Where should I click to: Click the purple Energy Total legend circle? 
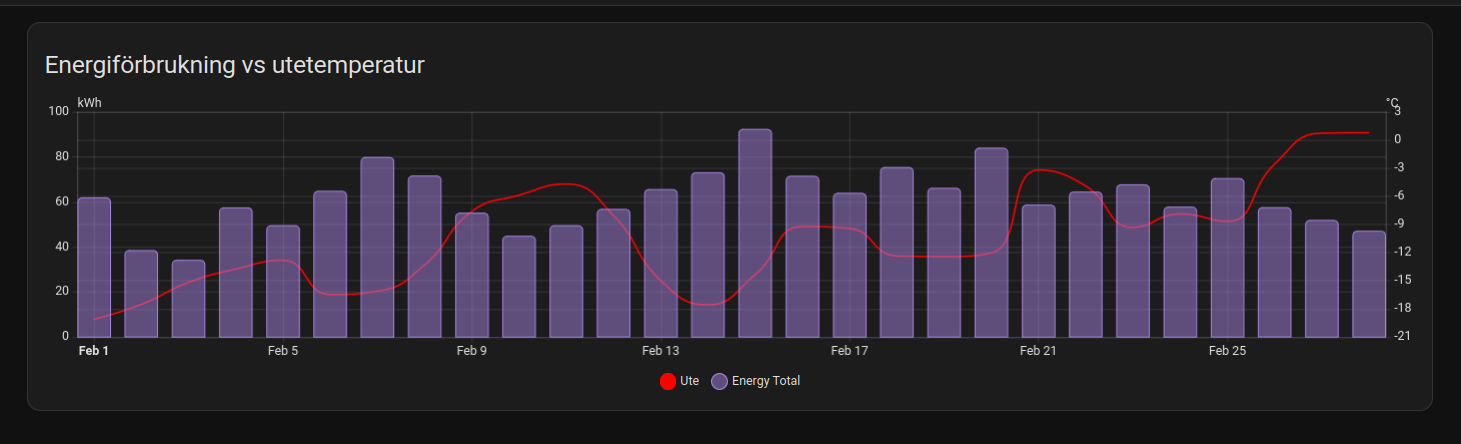tap(720, 381)
